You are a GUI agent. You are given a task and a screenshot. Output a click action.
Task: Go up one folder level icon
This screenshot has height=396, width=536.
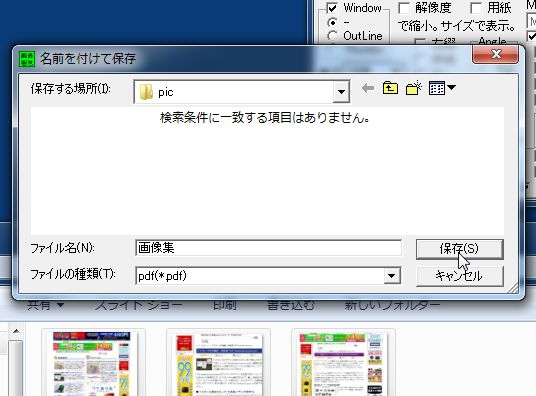pos(390,88)
